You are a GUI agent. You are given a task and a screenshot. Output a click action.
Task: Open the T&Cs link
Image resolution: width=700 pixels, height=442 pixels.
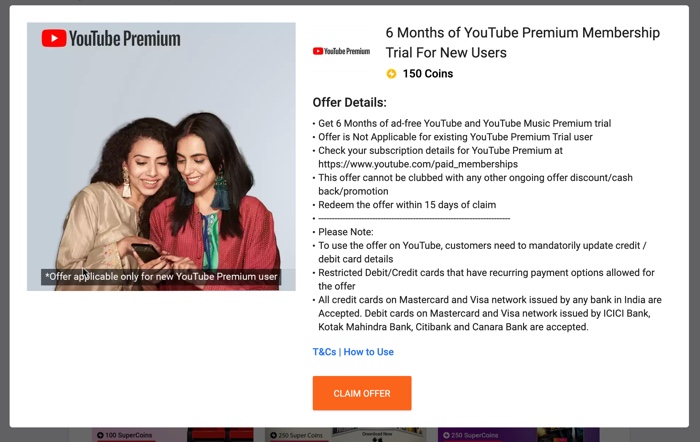(x=324, y=352)
